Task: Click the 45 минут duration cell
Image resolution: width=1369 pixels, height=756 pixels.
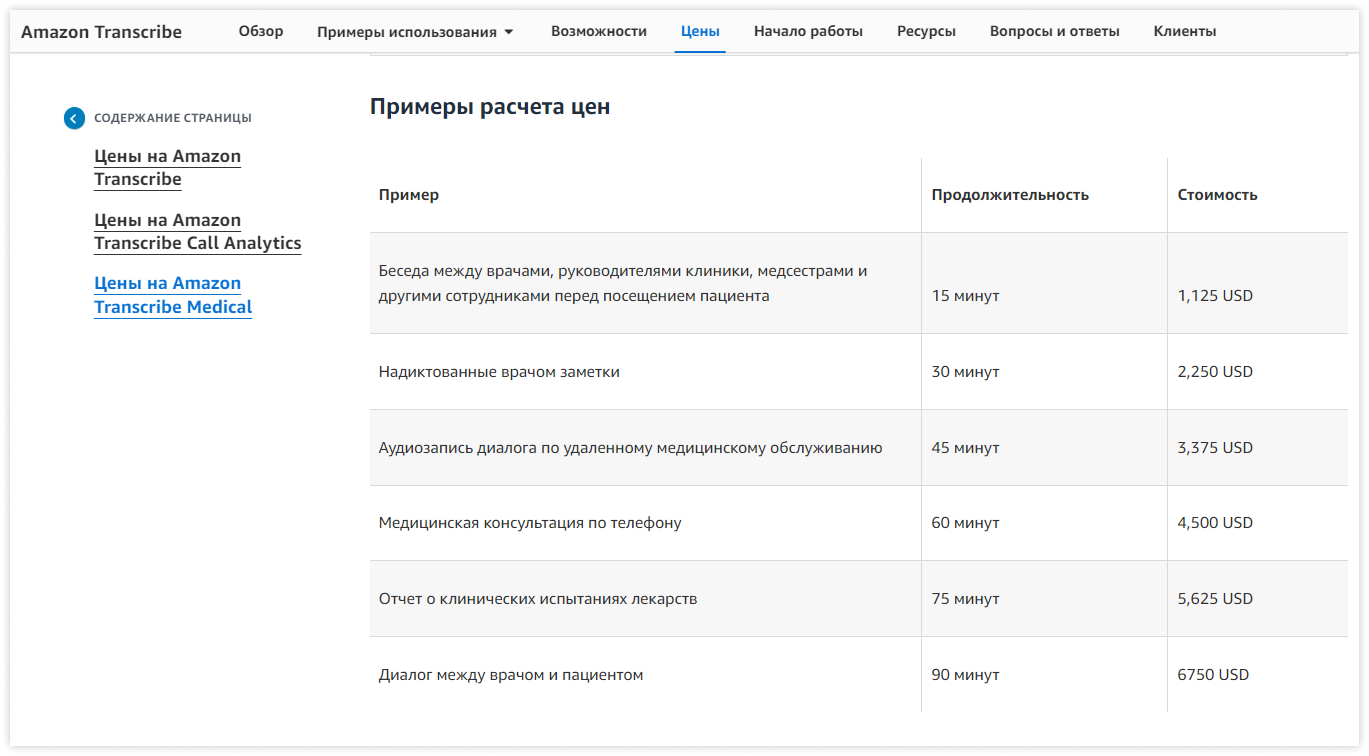Action: [1044, 448]
